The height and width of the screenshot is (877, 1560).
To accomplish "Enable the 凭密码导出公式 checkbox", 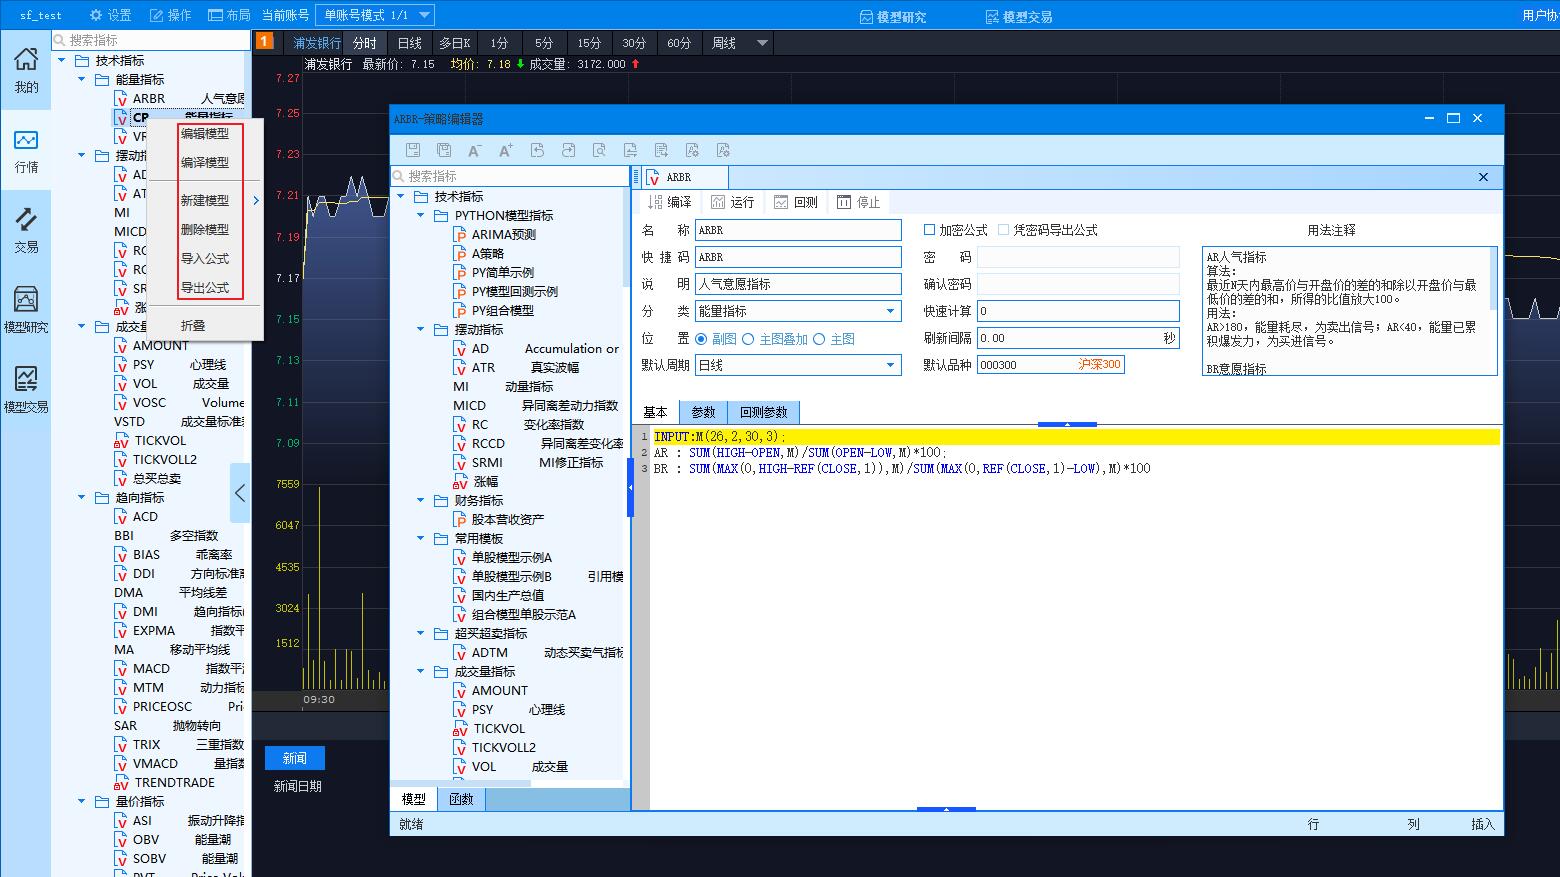I will click(x=1003, y=230).
